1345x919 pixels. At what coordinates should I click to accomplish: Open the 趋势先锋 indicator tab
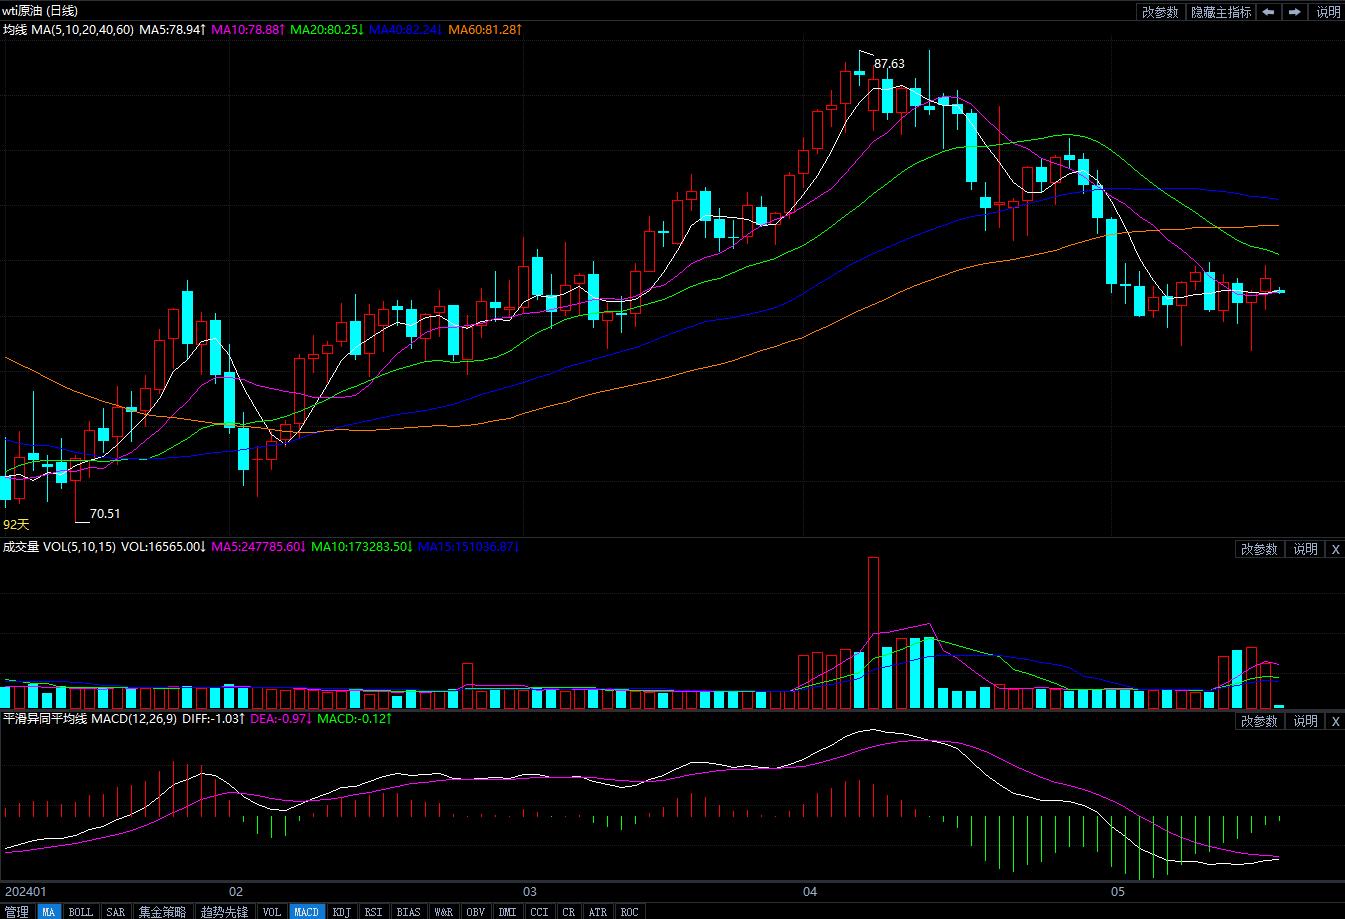click(224, 912)
